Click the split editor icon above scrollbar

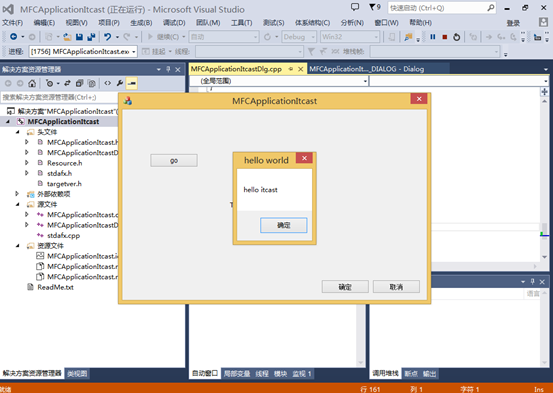coord(544,92)
